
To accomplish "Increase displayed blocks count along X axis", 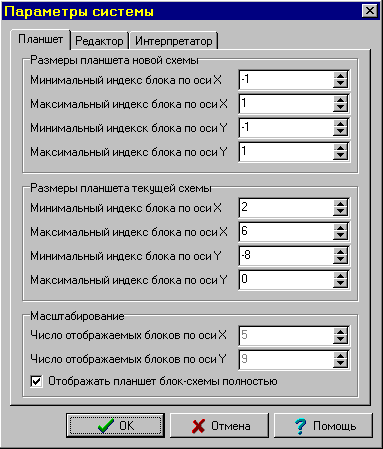I will (340, 332).
